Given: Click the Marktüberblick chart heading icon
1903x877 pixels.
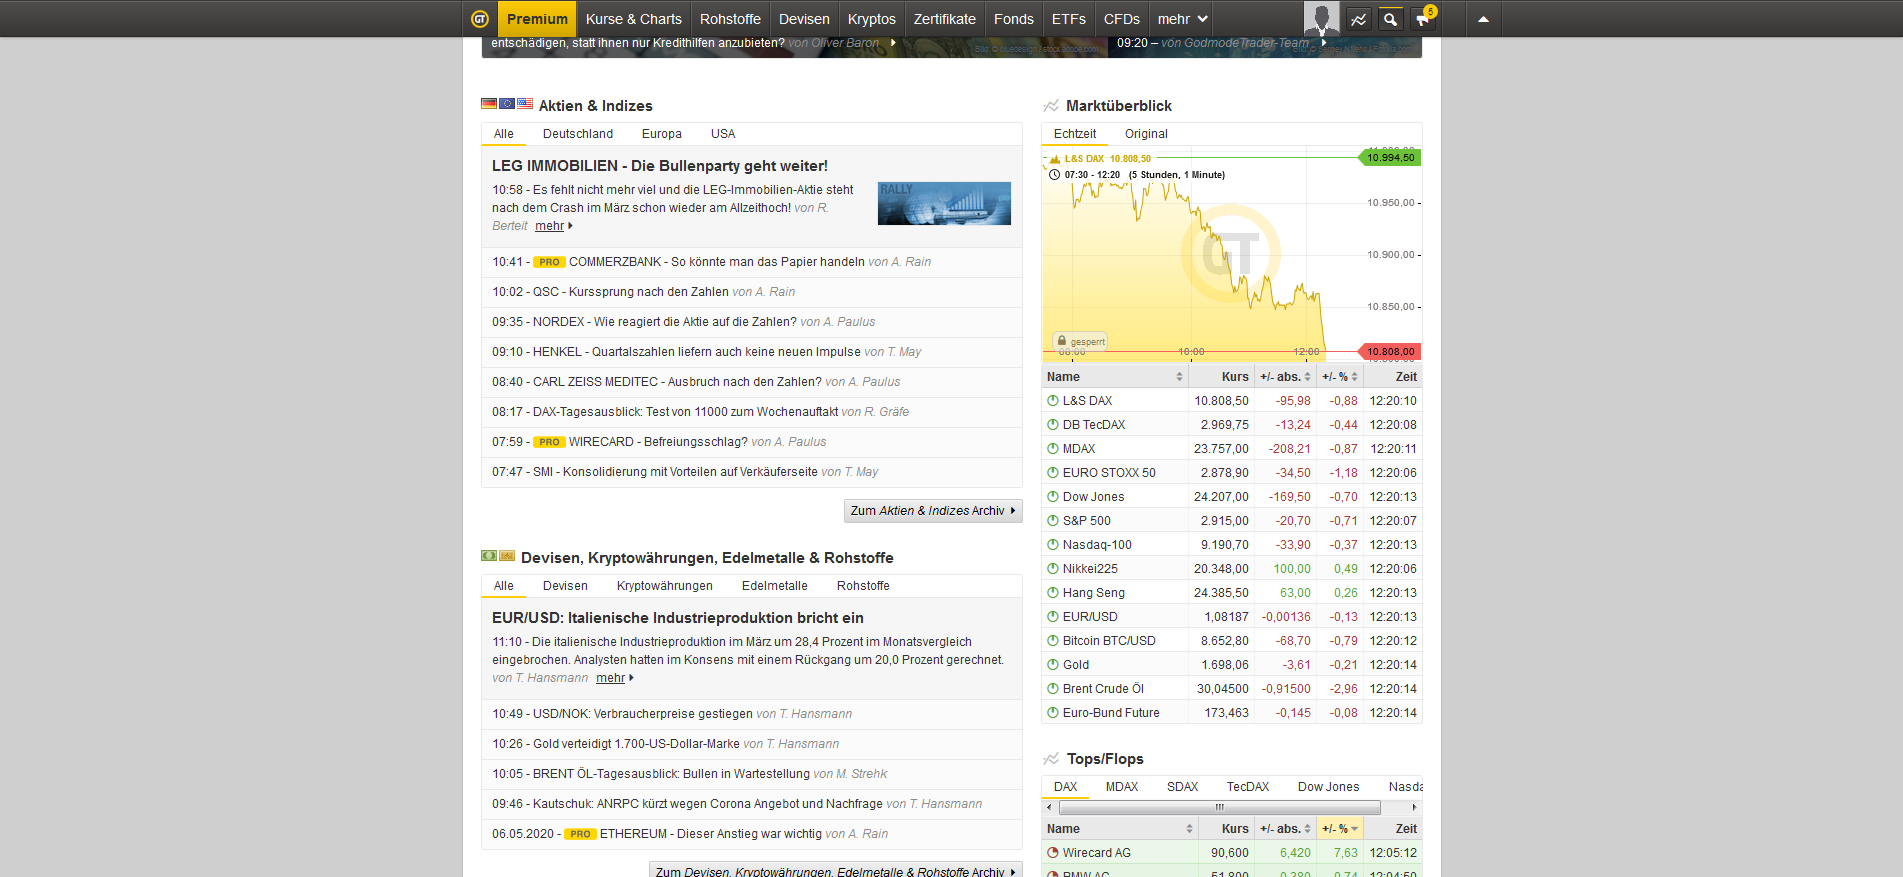Looking at the screenshot, I should click(x=1051, y=105).
